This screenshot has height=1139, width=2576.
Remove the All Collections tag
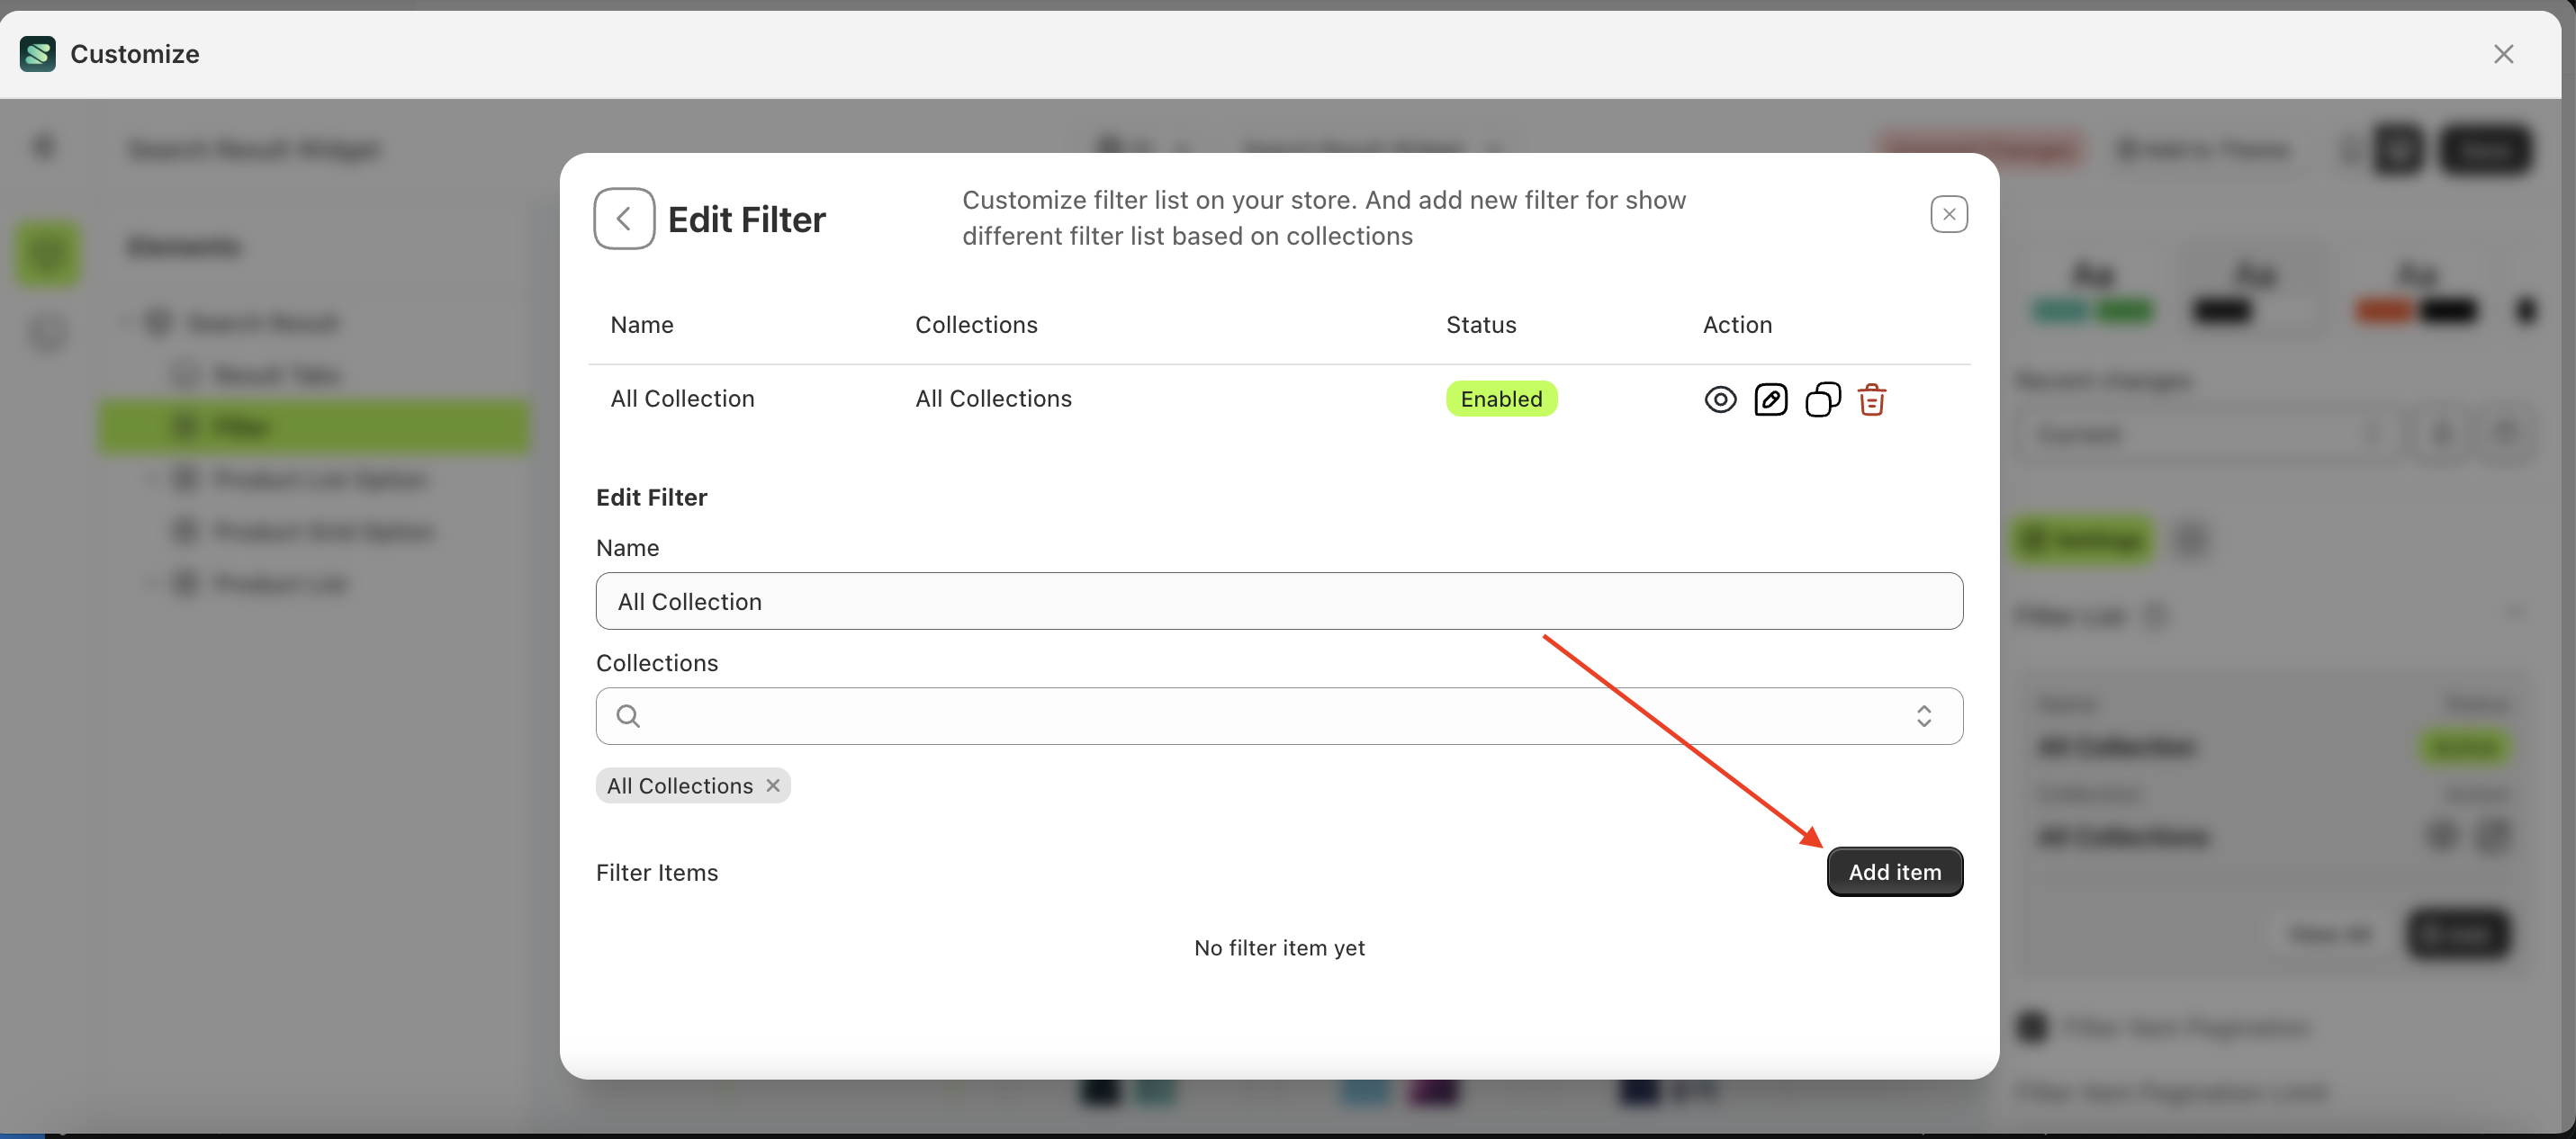pos(772,785)
